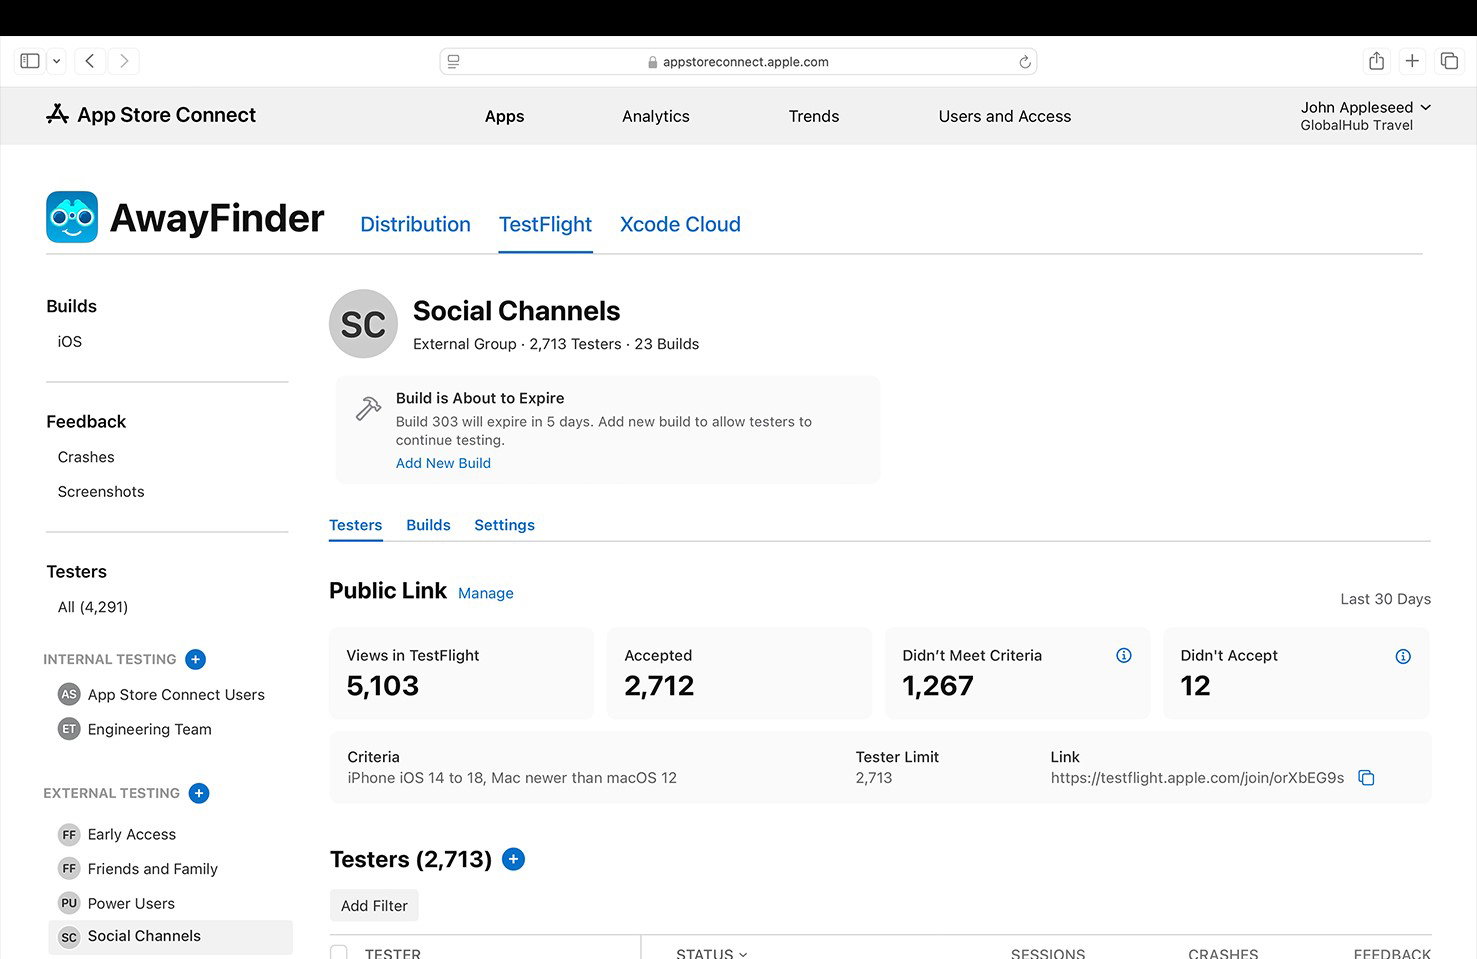Open the Analytics menu
This screenshot has height=959, width=1477.
tap(656, 116)
